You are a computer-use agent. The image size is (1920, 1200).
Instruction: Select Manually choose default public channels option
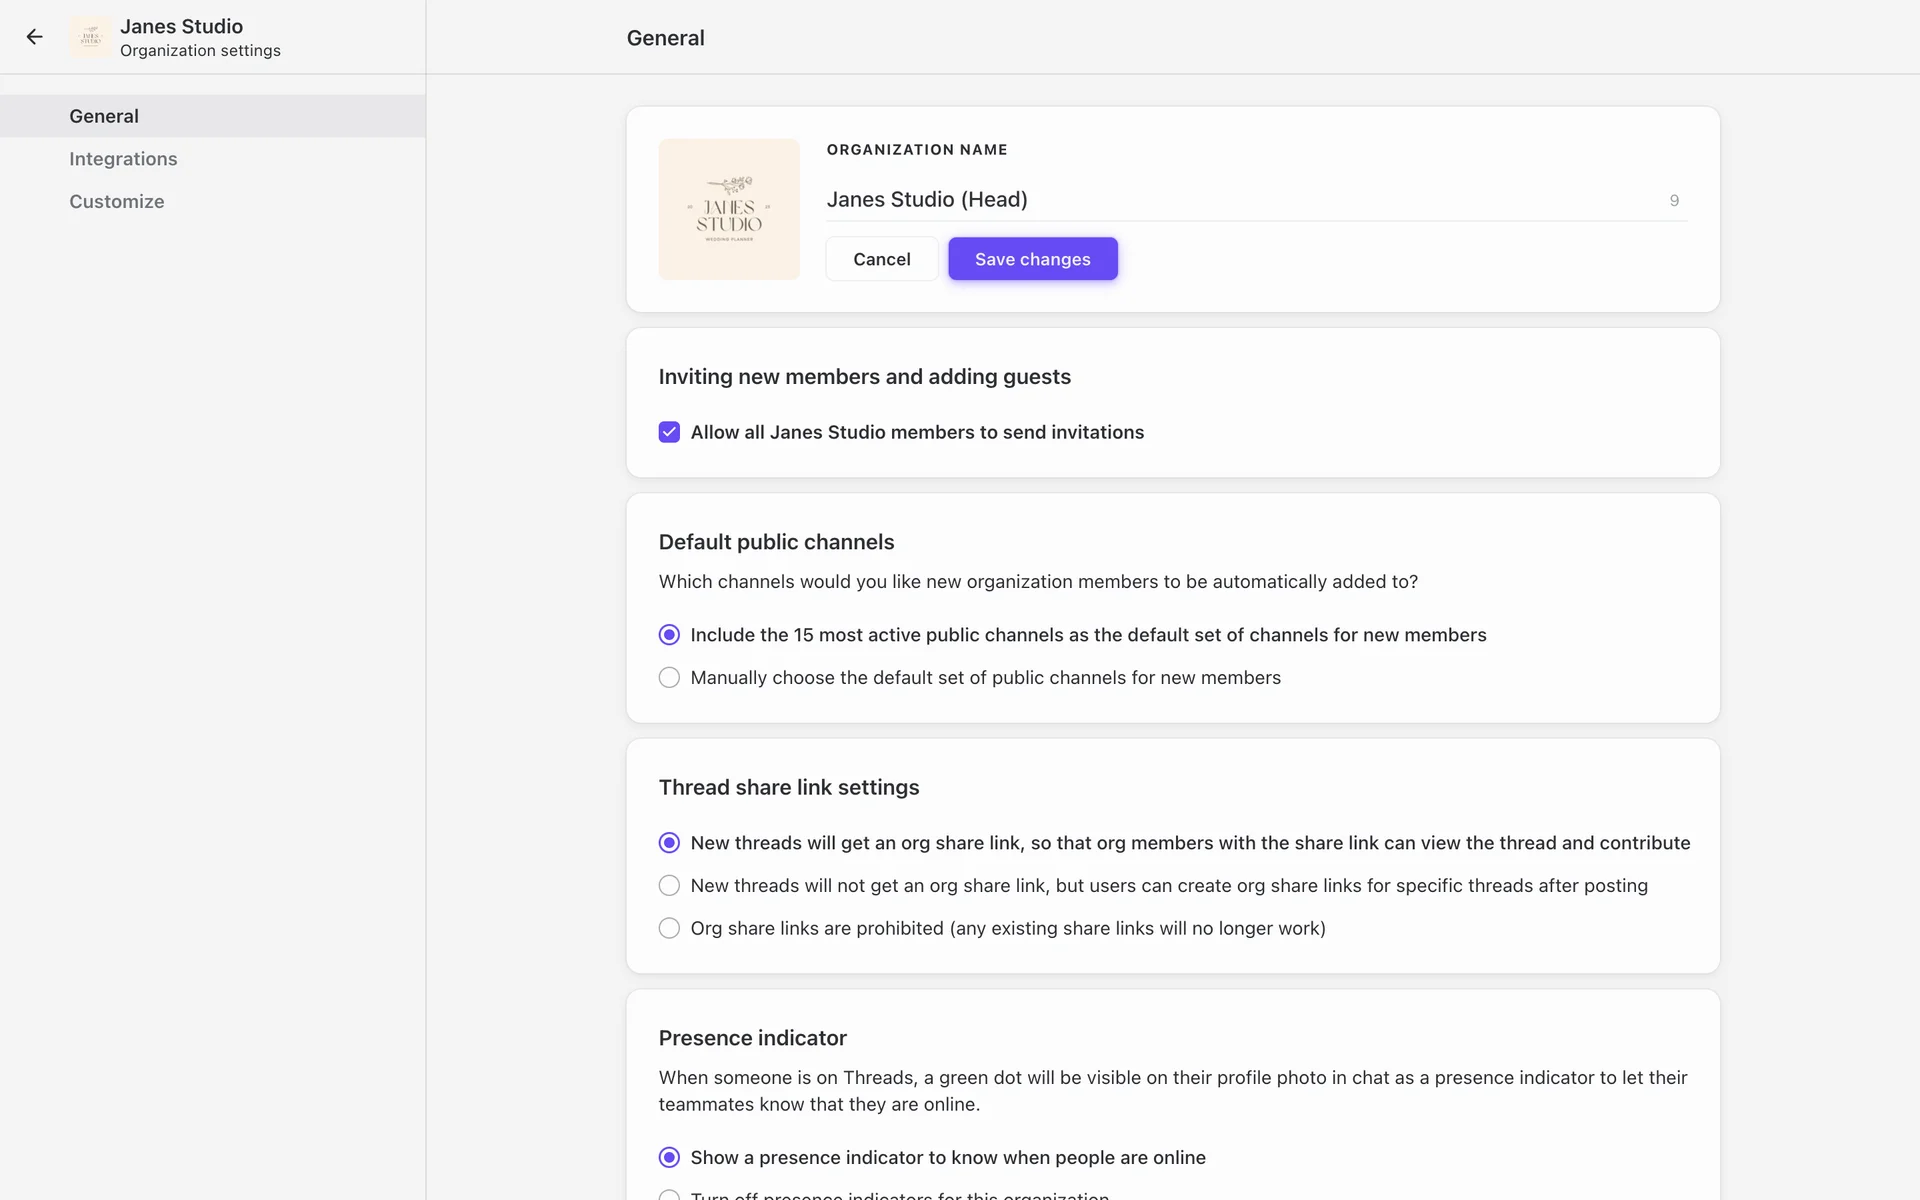tap(669, 678)
